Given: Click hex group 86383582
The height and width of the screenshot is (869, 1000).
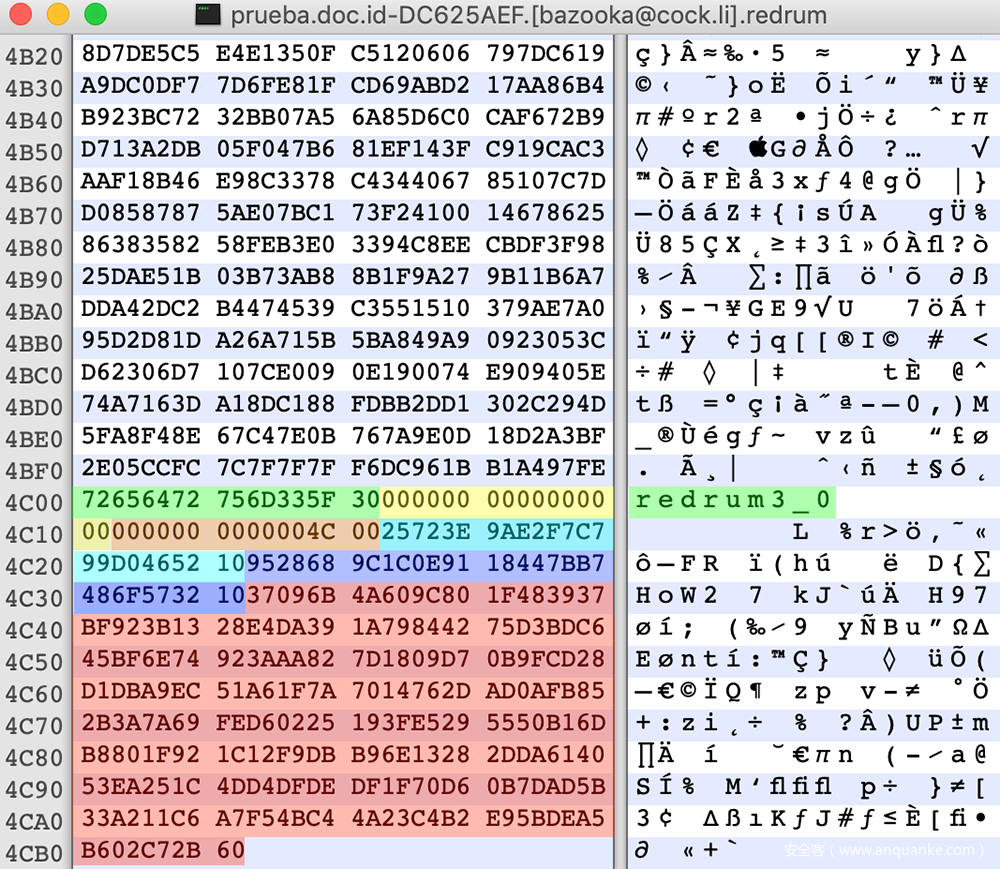Looking at the screenshot, I should point(141,245).
